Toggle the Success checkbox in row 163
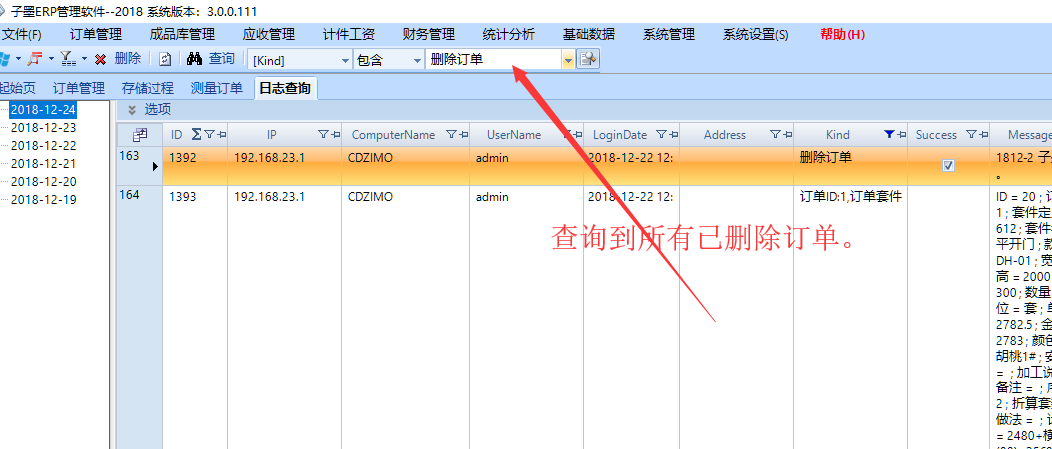The width and height of the screenshot is (1052, 449). 948,166
